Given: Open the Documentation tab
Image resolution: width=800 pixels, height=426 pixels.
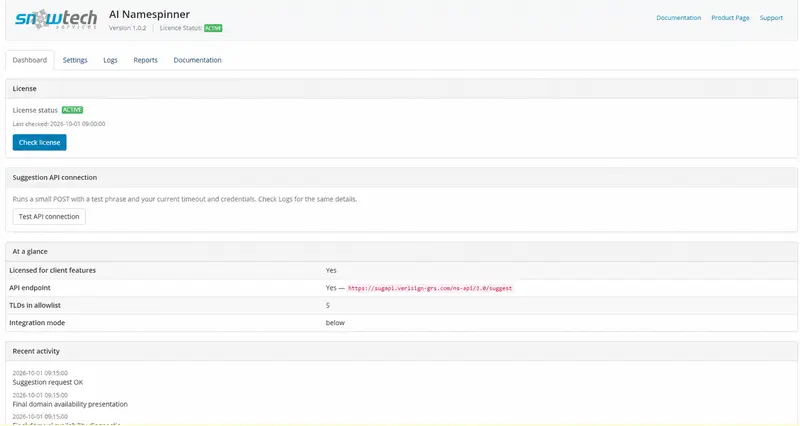Looking at the screenshot, I should coord(197,60).
